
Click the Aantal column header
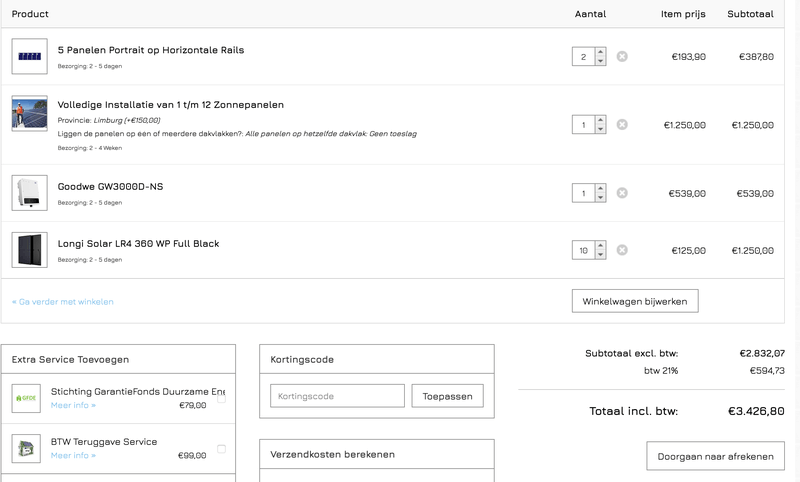click(x=590, y=14)
